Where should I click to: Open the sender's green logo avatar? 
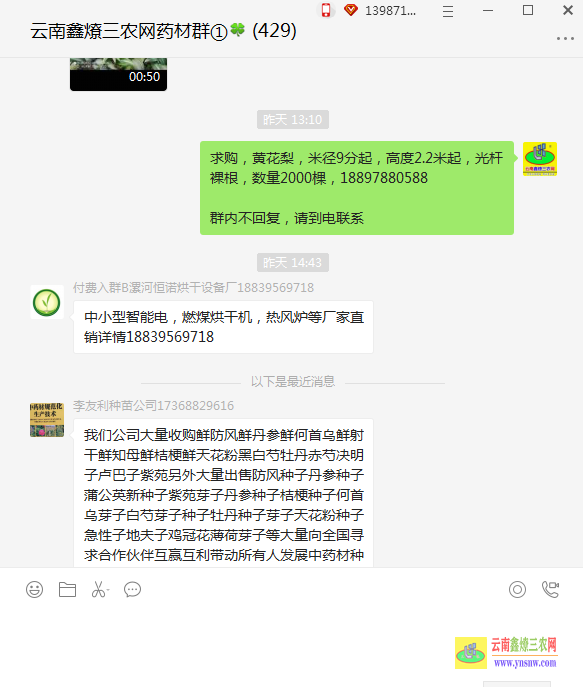540,159
